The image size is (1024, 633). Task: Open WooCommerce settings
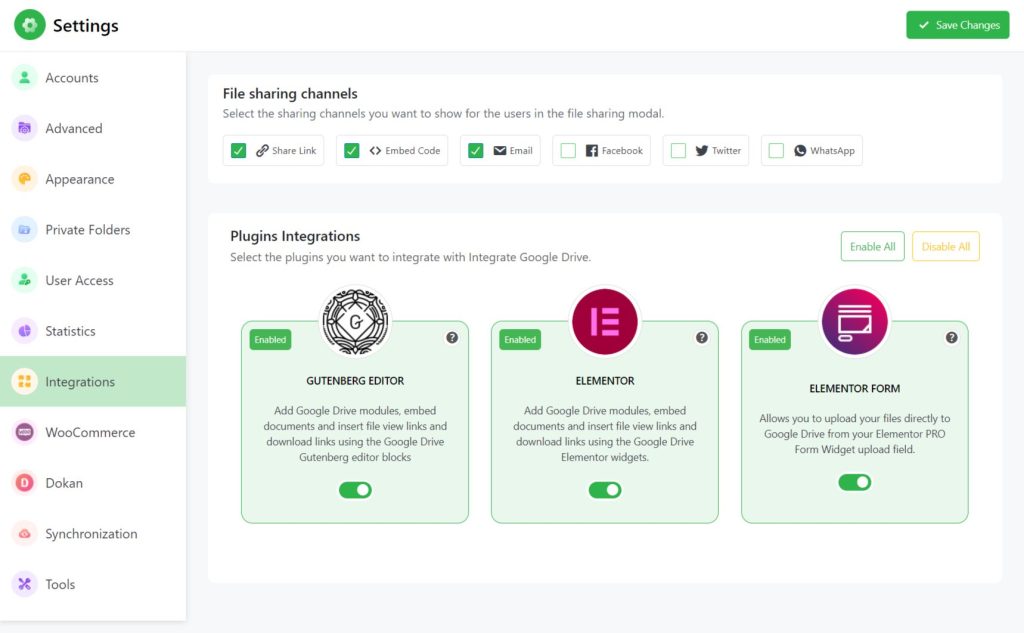coord(93,432)
